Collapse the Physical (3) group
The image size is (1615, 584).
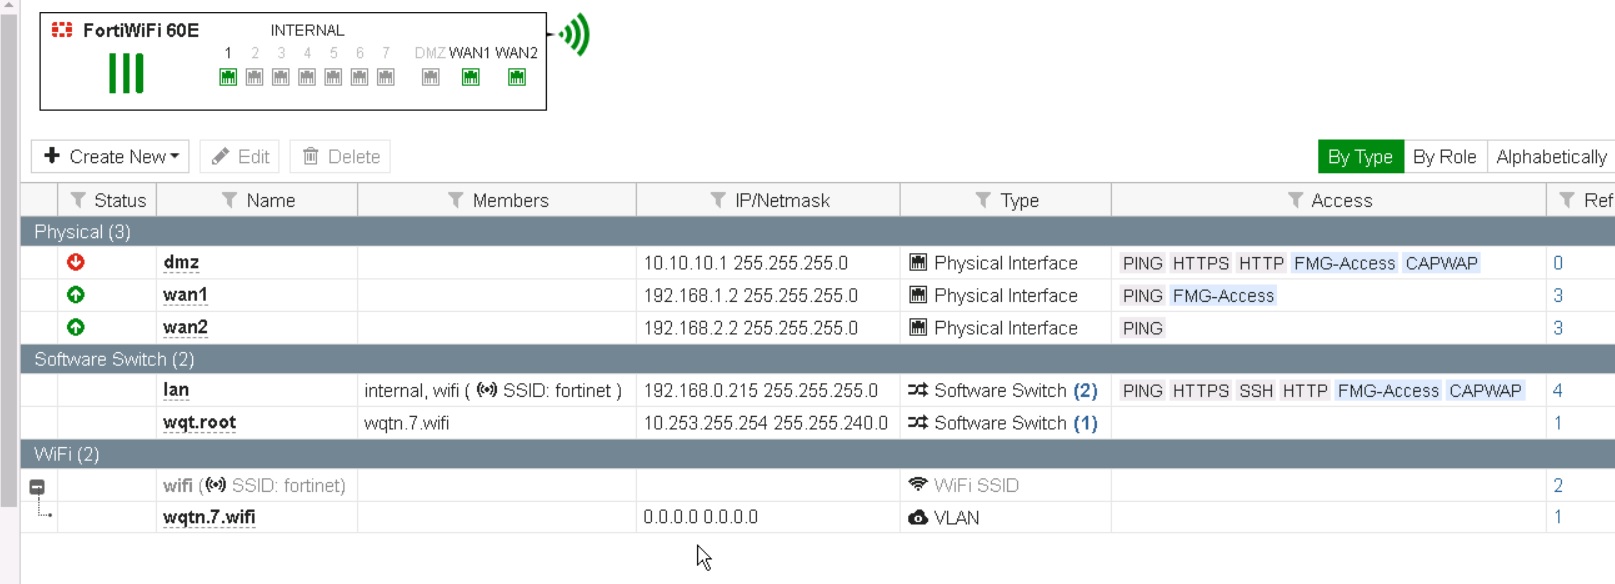[x=82, y=232]
